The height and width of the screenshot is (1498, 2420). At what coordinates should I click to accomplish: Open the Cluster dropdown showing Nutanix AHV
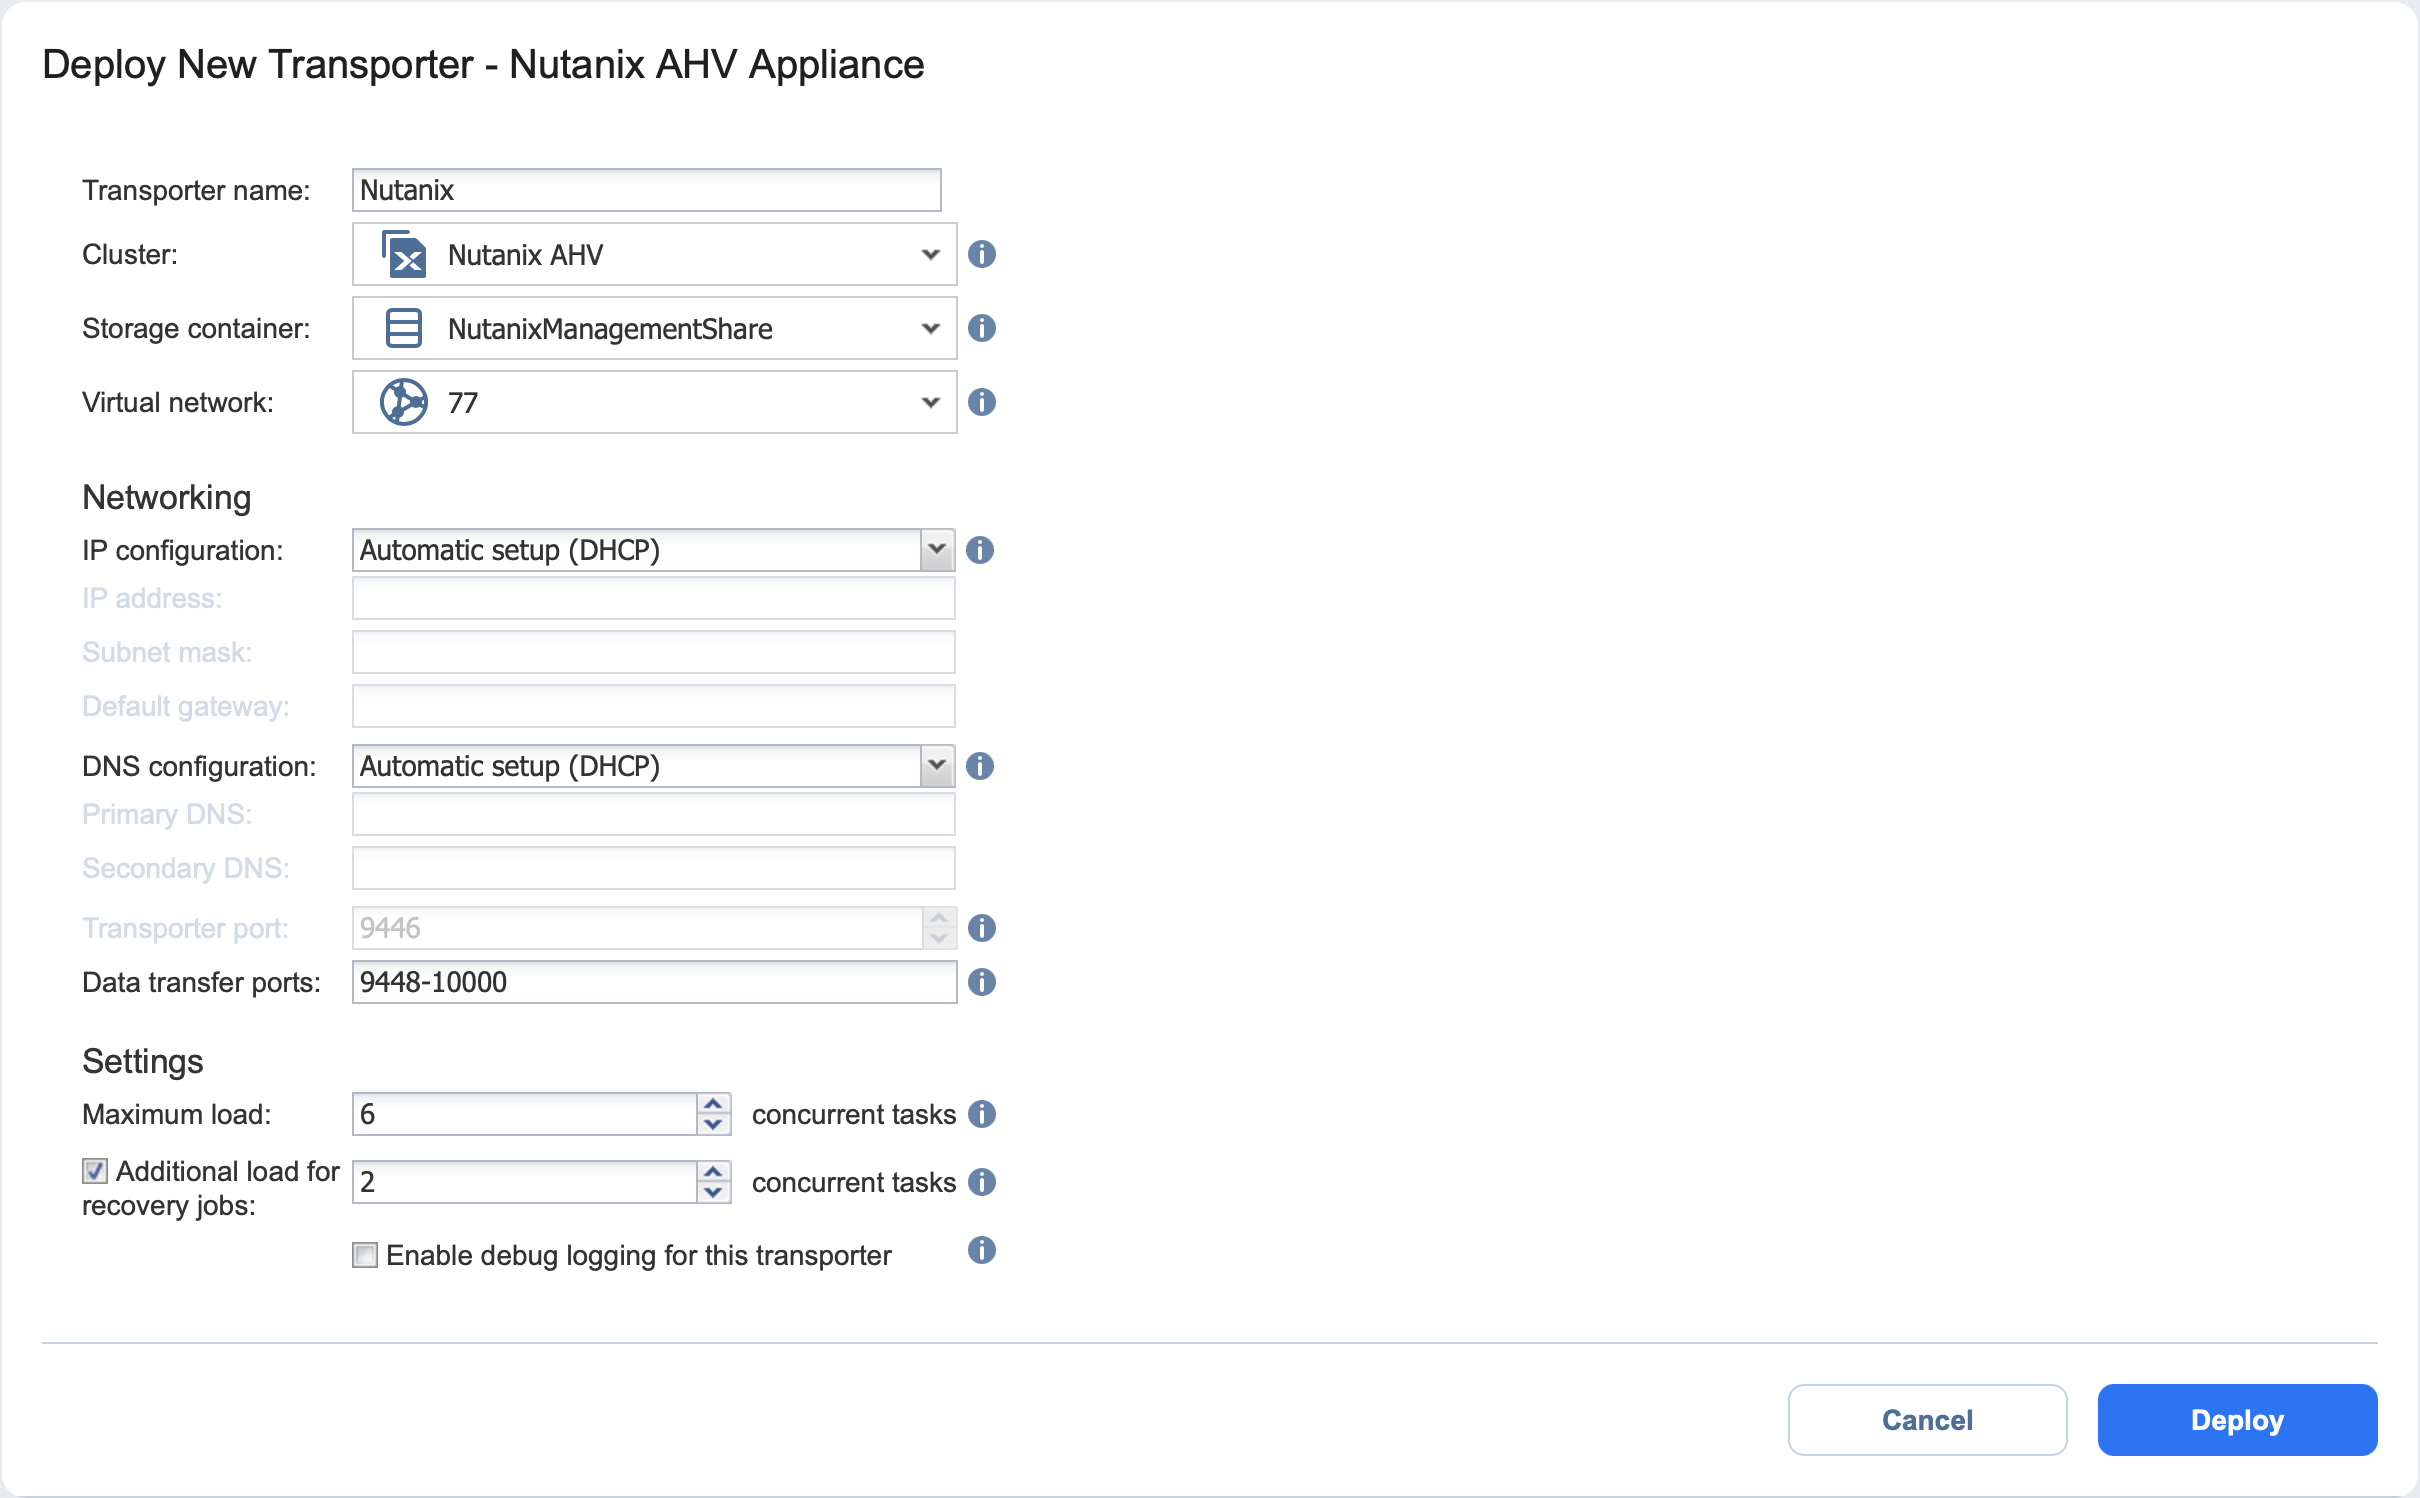pyautogui.click(x=654, y=254)
